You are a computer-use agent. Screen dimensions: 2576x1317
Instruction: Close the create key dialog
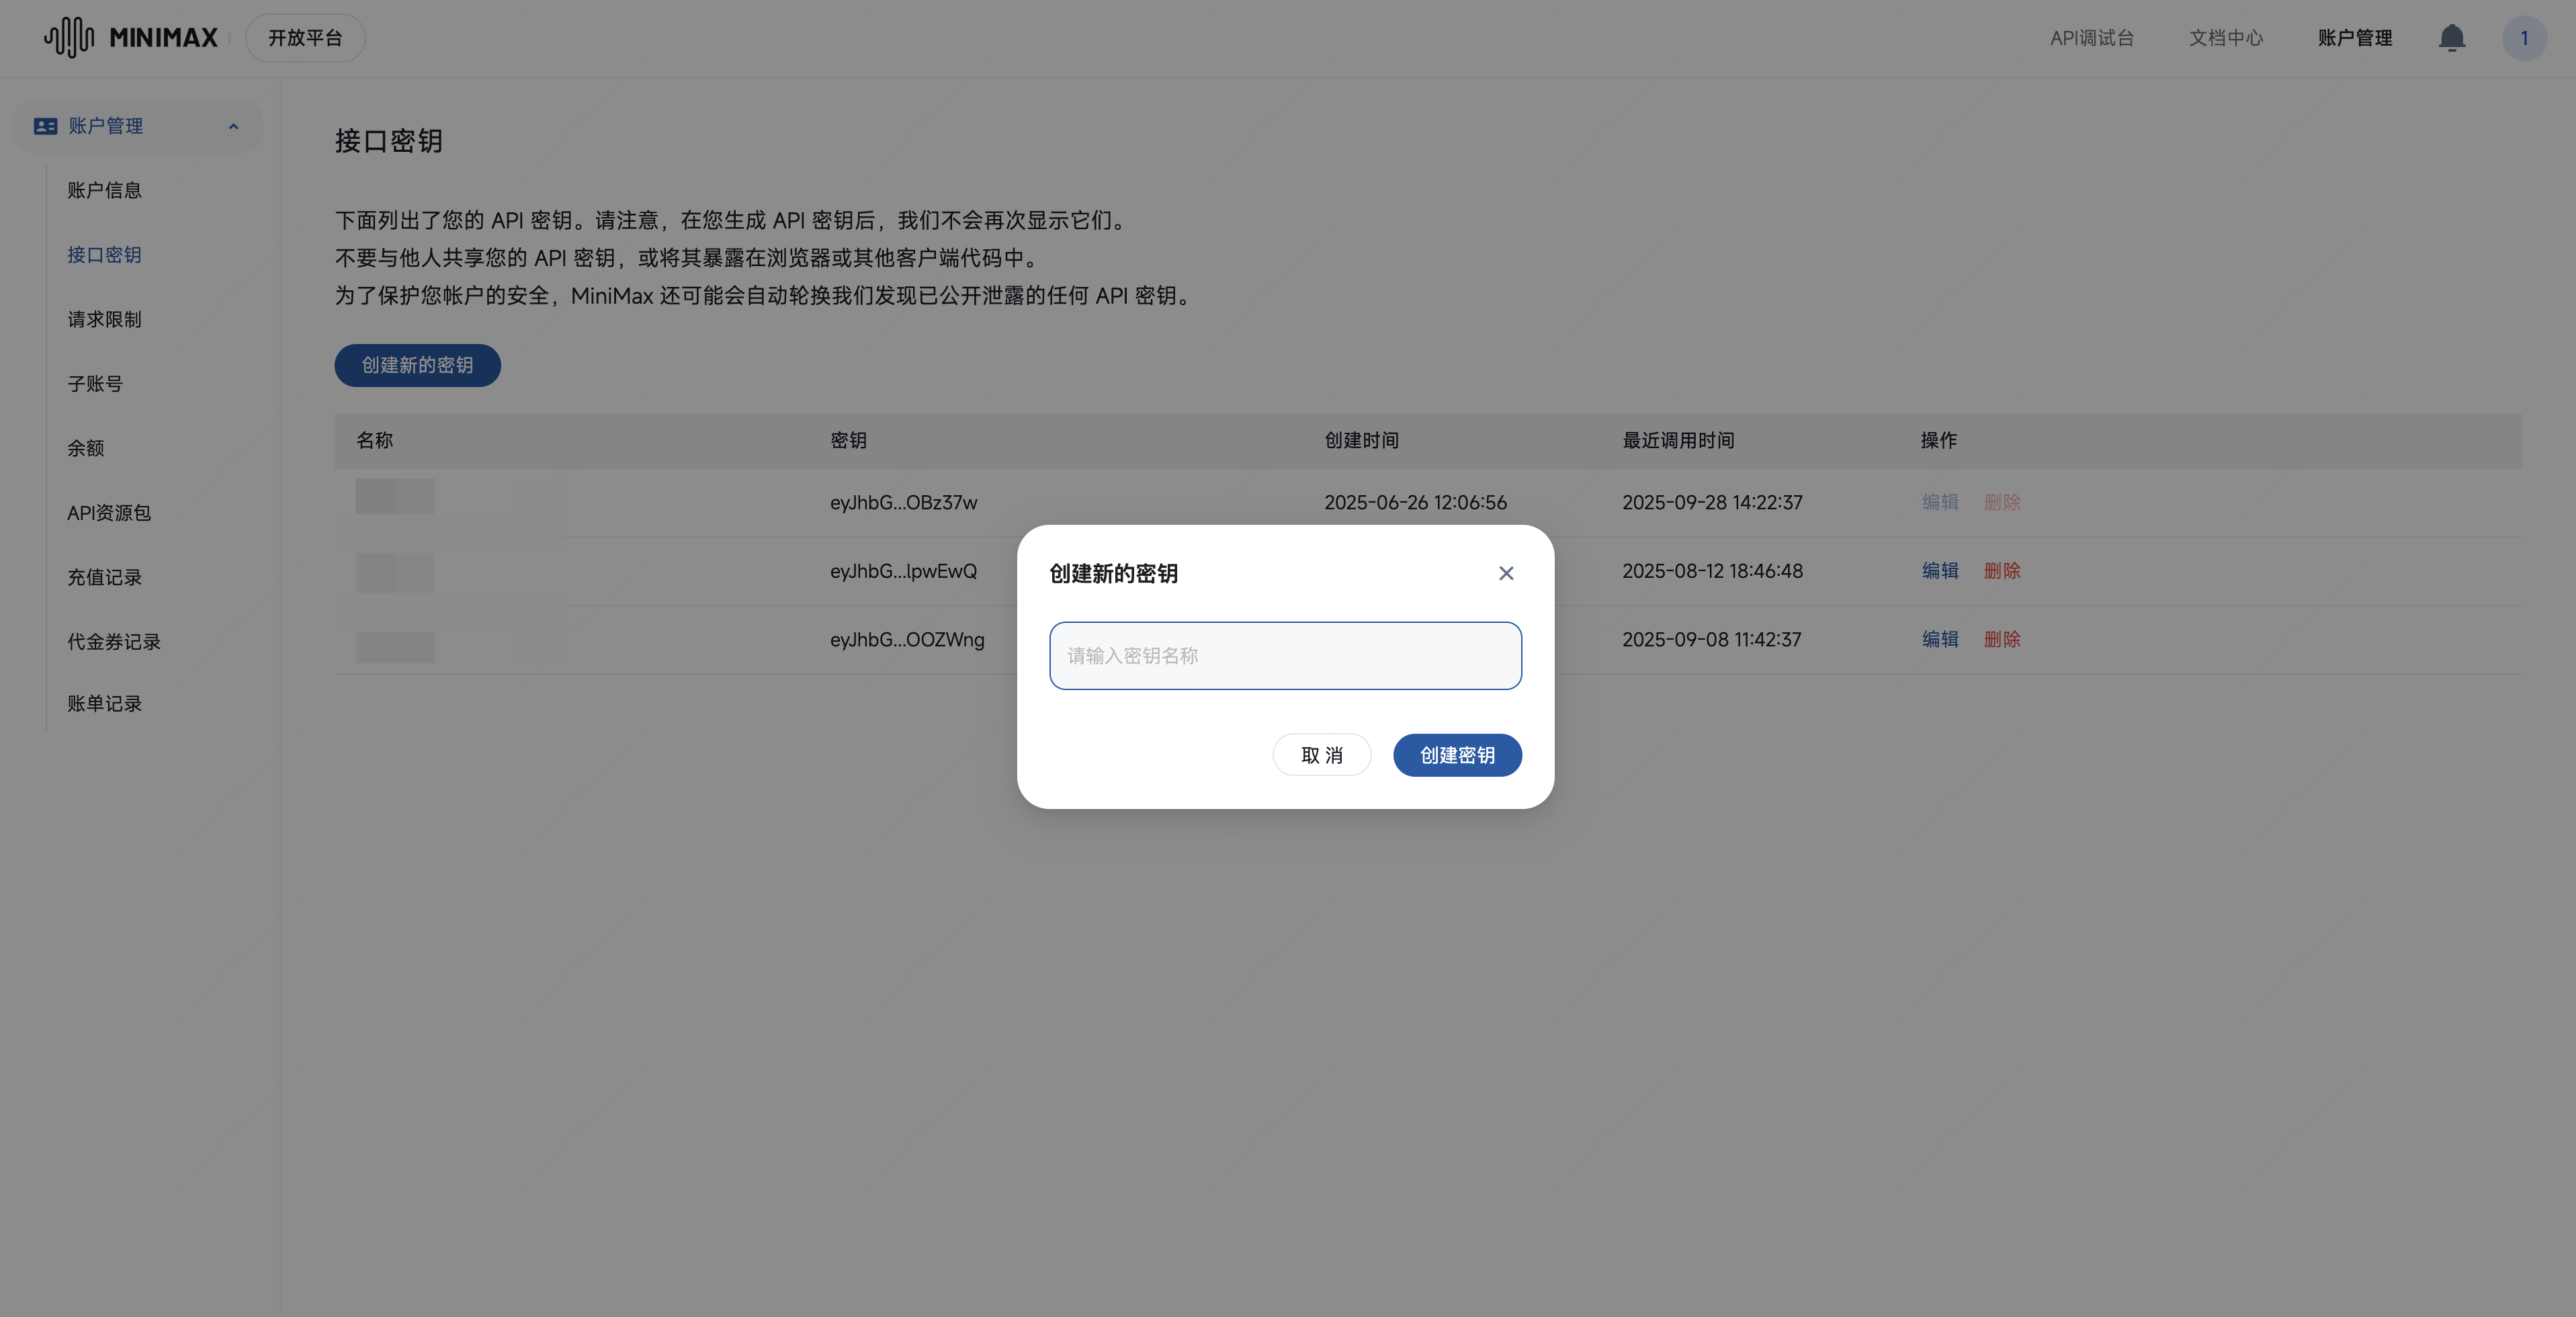pos(1506,573)
